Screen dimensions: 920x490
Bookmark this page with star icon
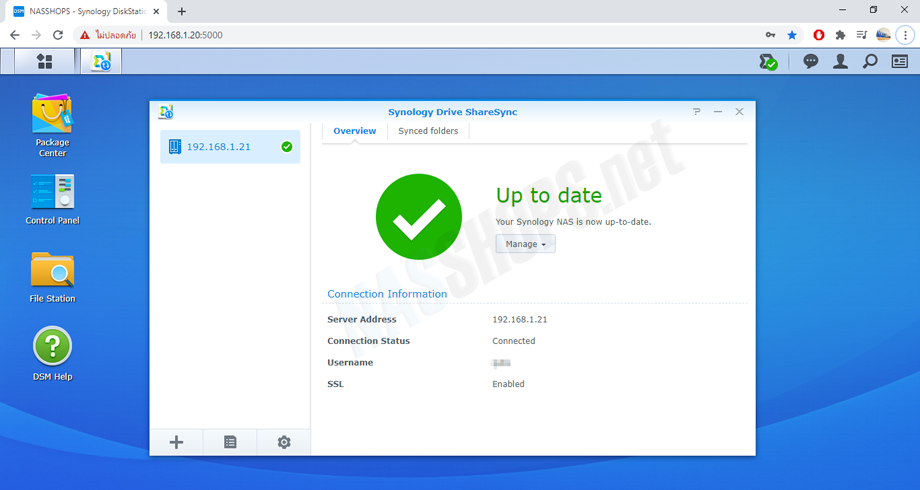[792, 35]
